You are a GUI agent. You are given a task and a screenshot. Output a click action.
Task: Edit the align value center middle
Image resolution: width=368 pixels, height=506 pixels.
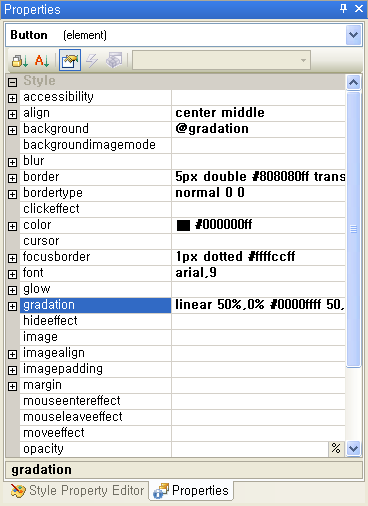coord(258,113)
